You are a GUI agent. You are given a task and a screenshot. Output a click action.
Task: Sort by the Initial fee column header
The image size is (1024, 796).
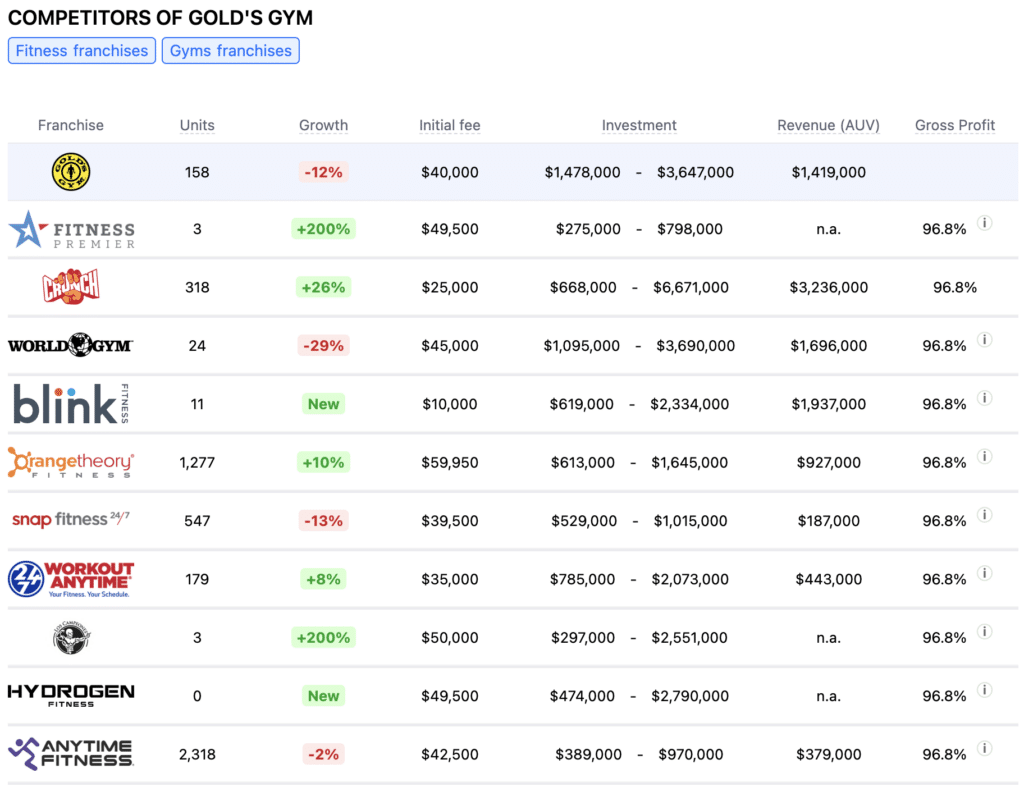coord(449,125)
